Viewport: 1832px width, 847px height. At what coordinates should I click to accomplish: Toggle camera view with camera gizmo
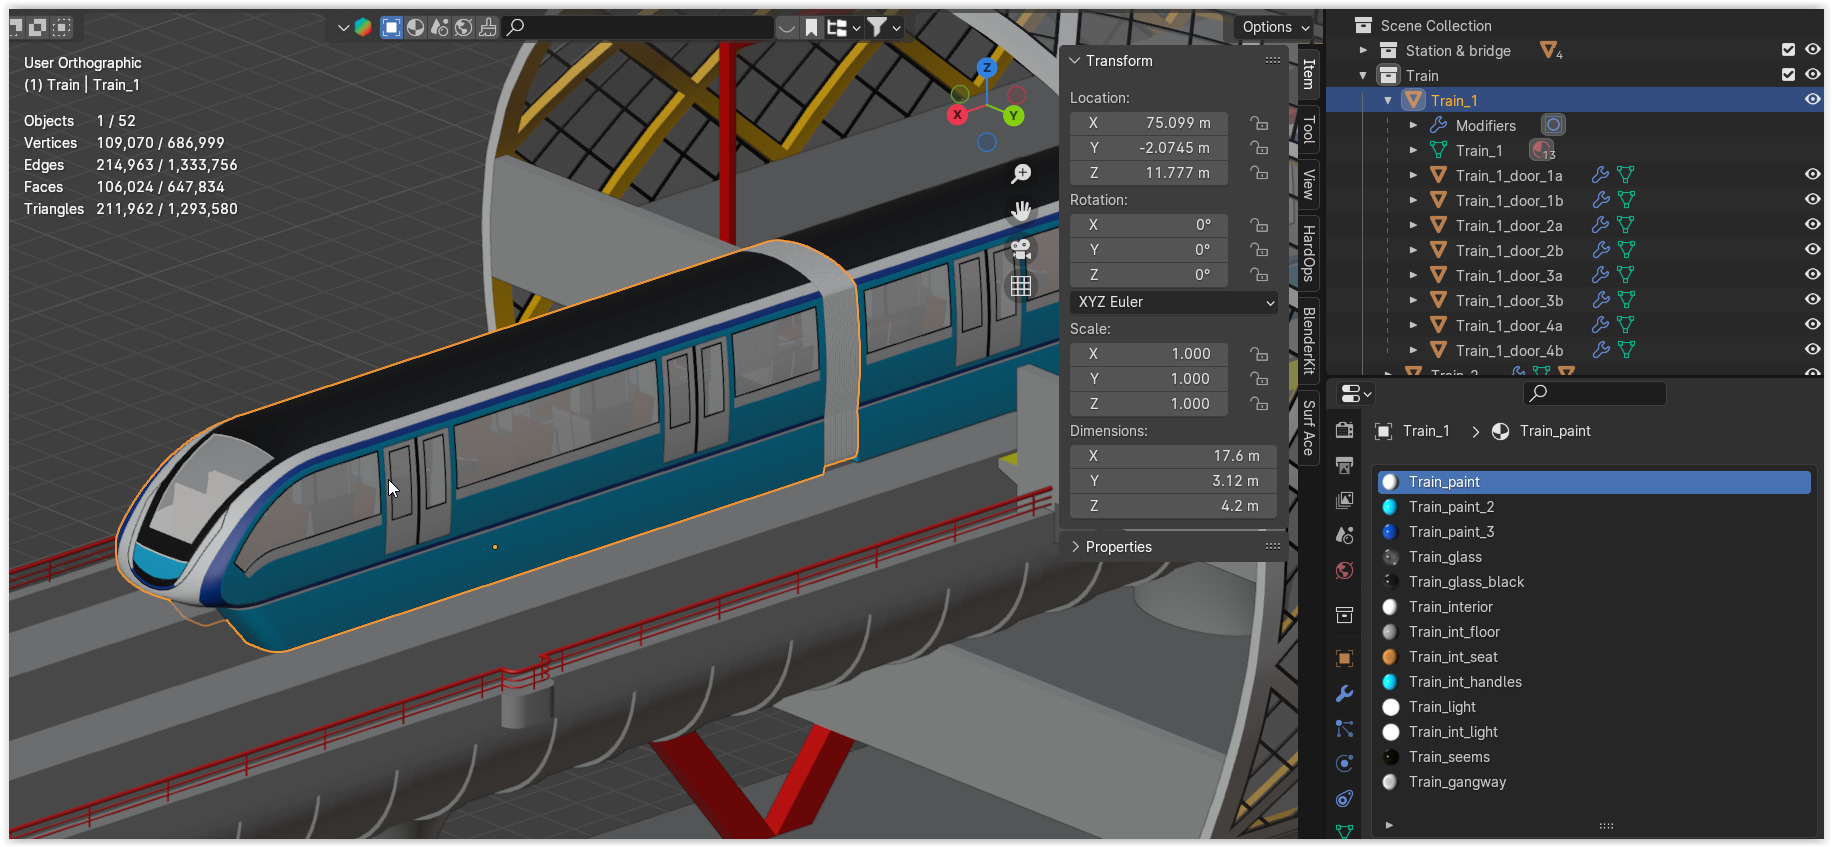(x=1021, y=249)
